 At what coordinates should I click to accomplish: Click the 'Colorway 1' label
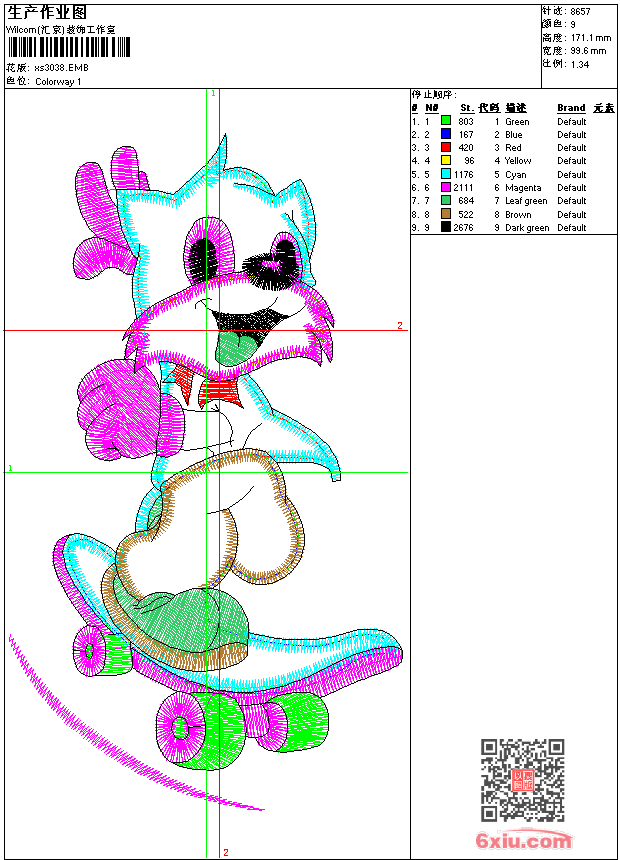[58, 82]
